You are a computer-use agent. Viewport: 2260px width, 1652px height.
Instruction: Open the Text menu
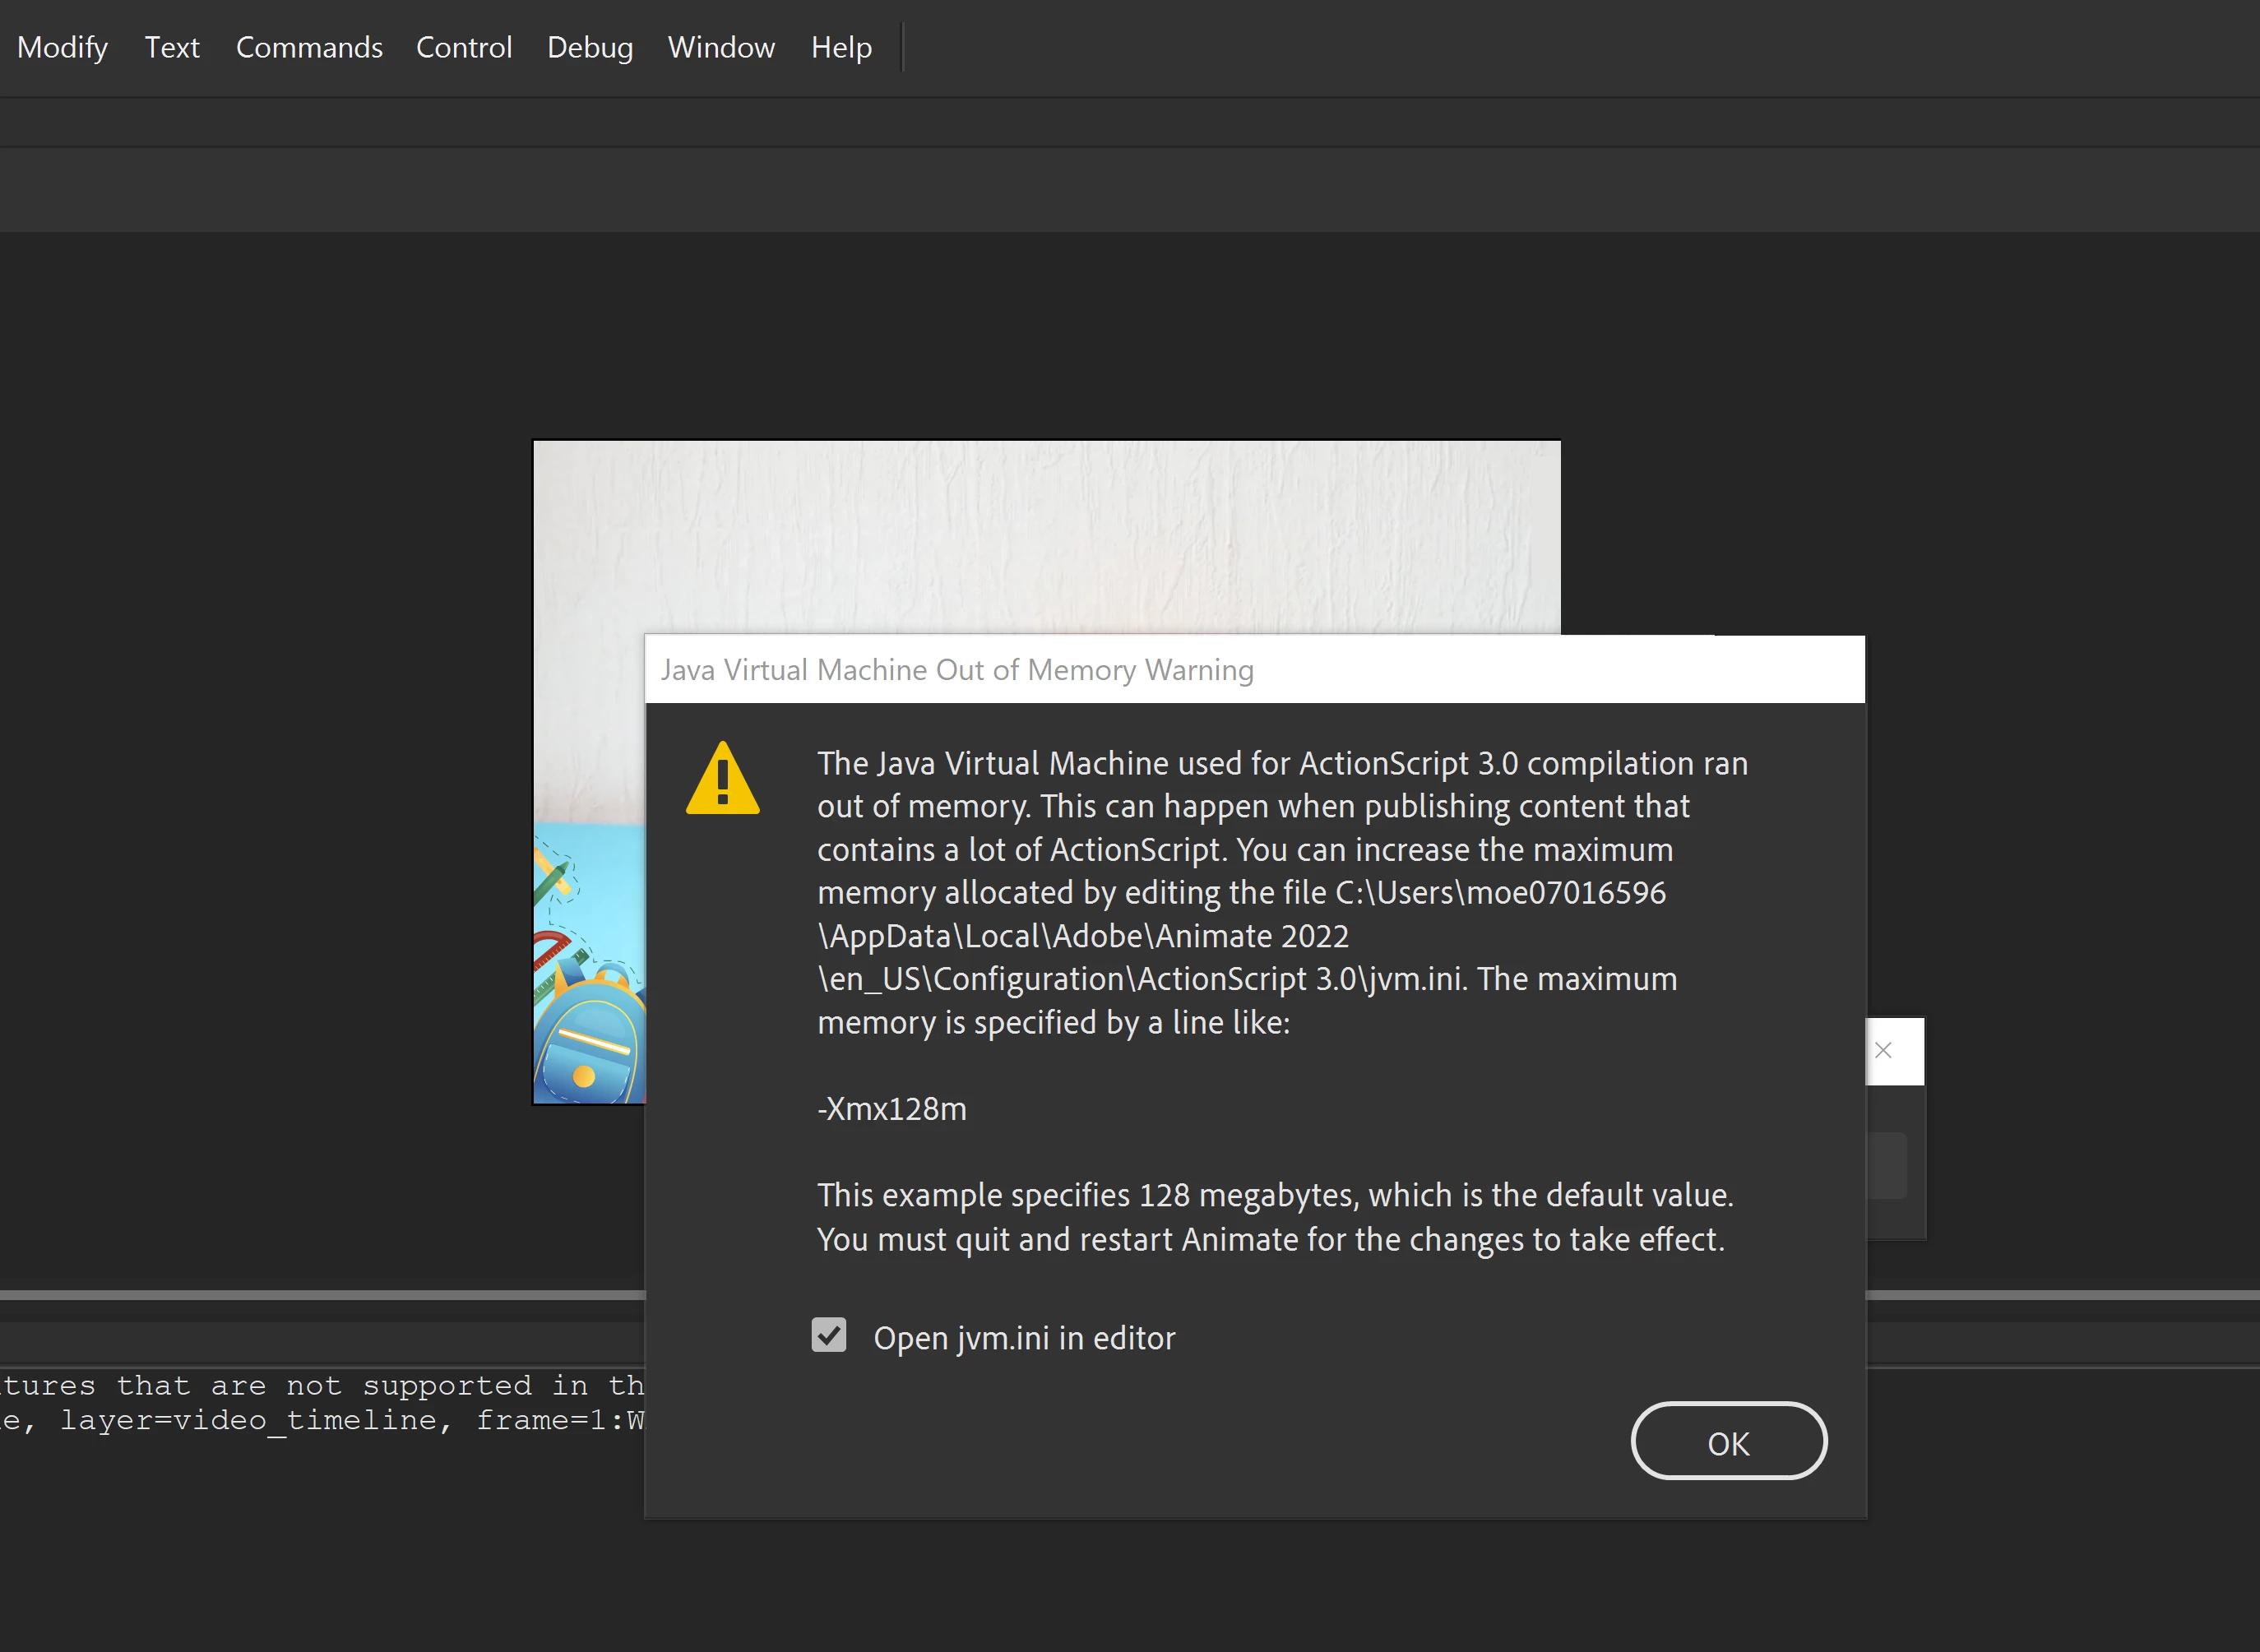point(172,47)
